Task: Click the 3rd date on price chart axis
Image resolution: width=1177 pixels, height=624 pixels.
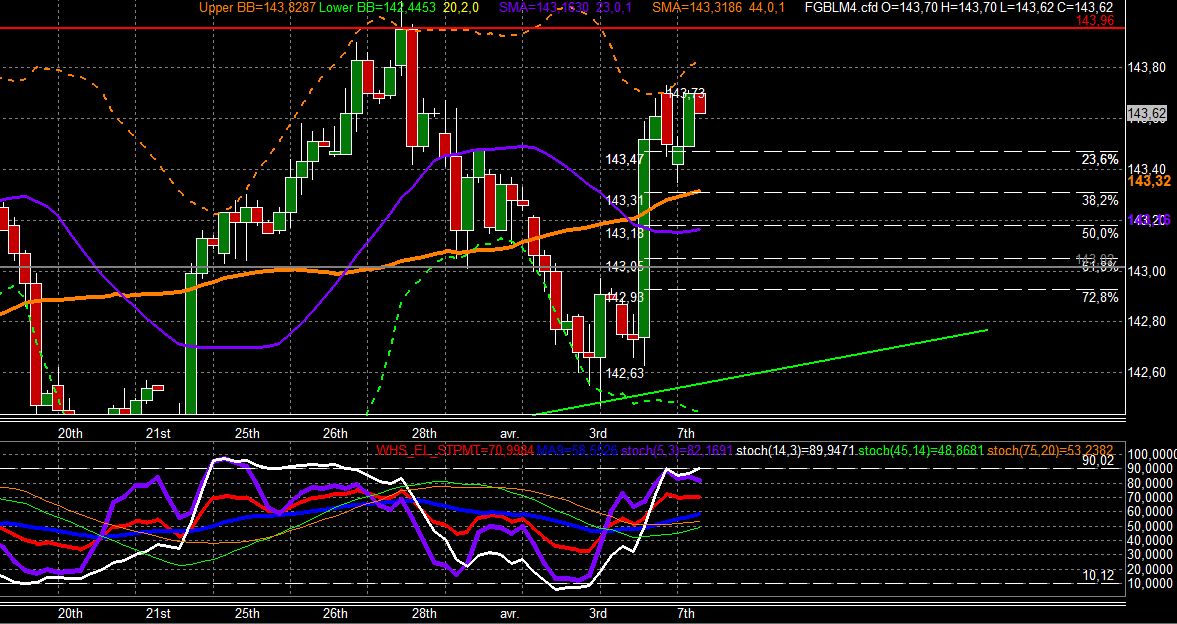Action: [x=598, y=433]
